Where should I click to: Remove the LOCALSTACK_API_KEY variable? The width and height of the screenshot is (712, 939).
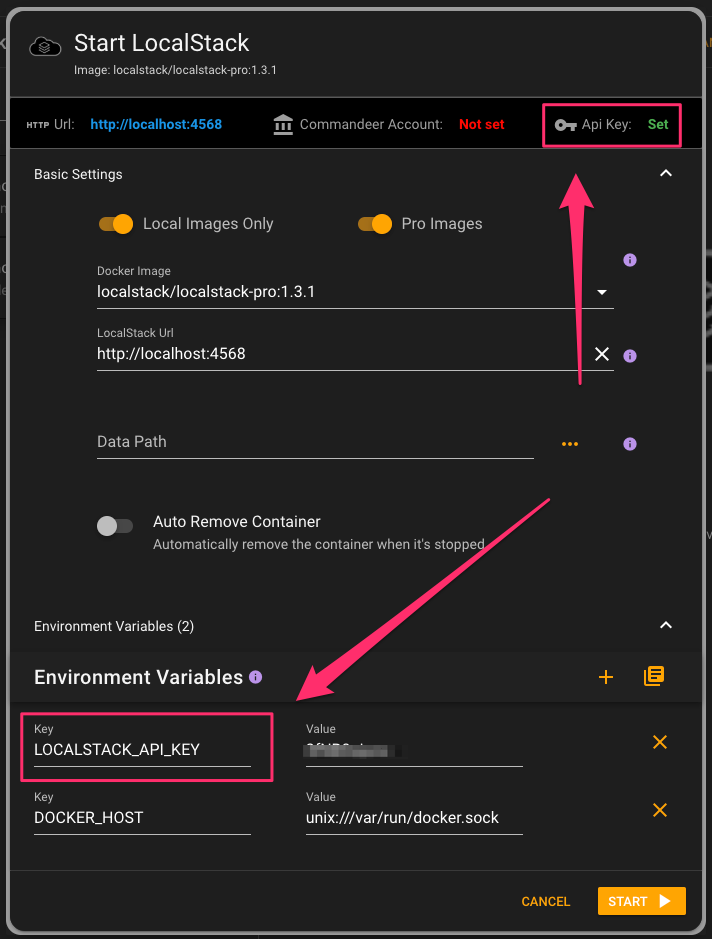coord(660,743)
